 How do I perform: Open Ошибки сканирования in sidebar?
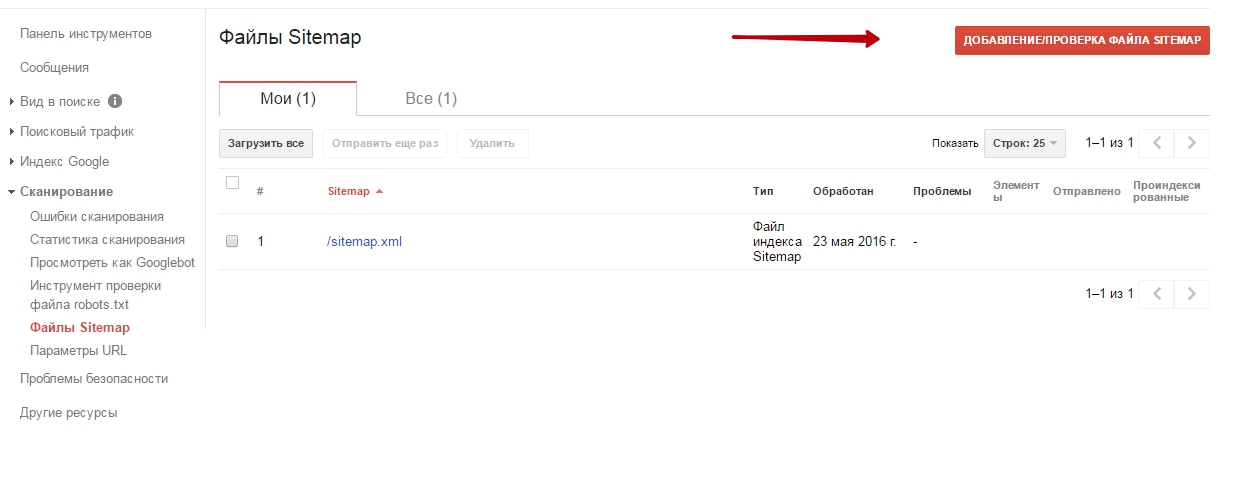(97, 216)
